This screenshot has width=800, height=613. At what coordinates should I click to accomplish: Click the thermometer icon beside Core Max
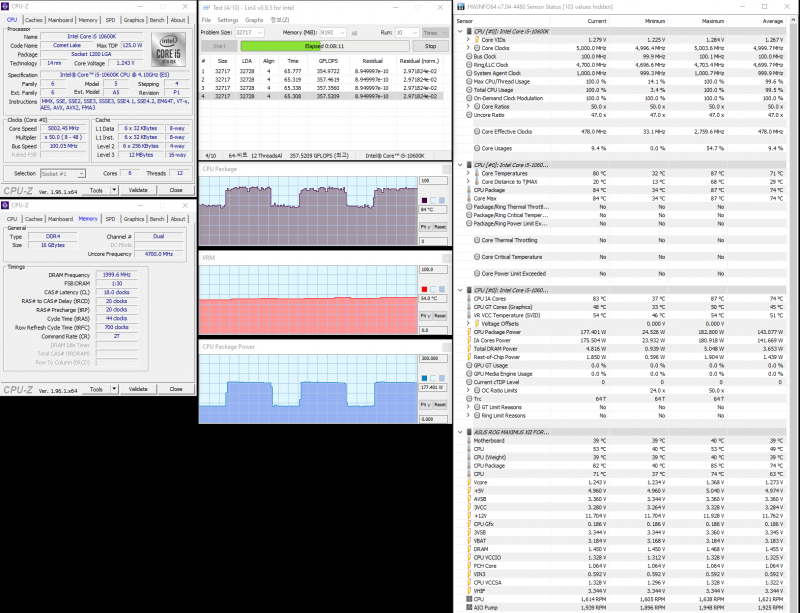[x=469, y=199]
